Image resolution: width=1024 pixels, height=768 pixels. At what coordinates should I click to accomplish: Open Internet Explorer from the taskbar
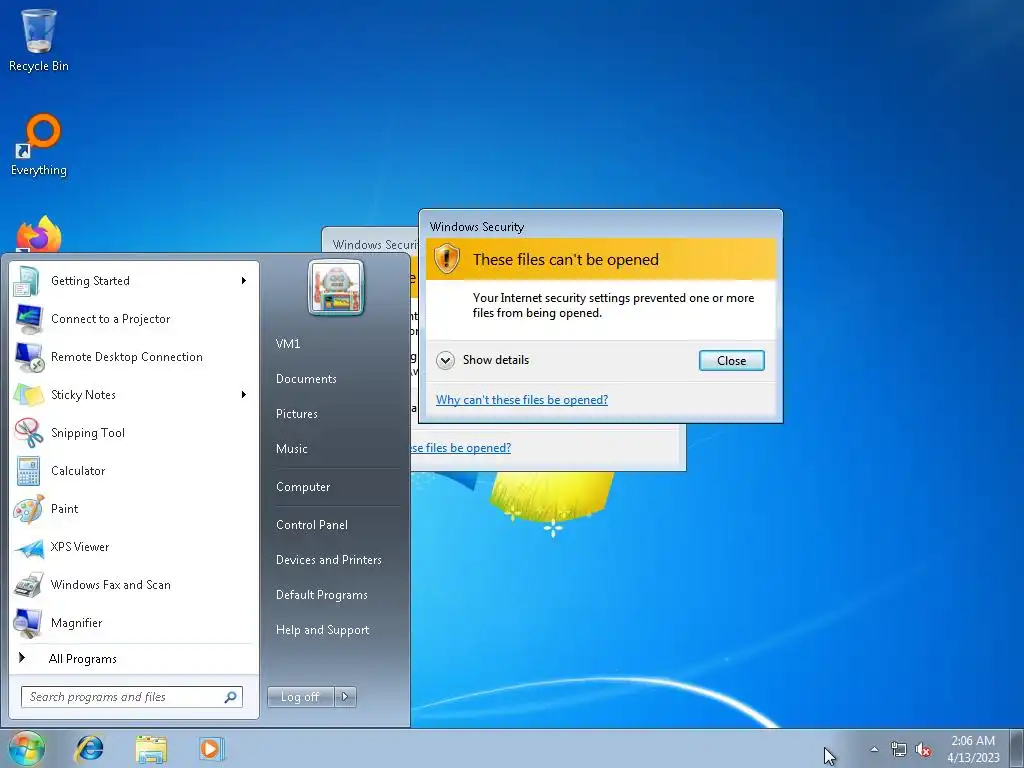[89, 748]
